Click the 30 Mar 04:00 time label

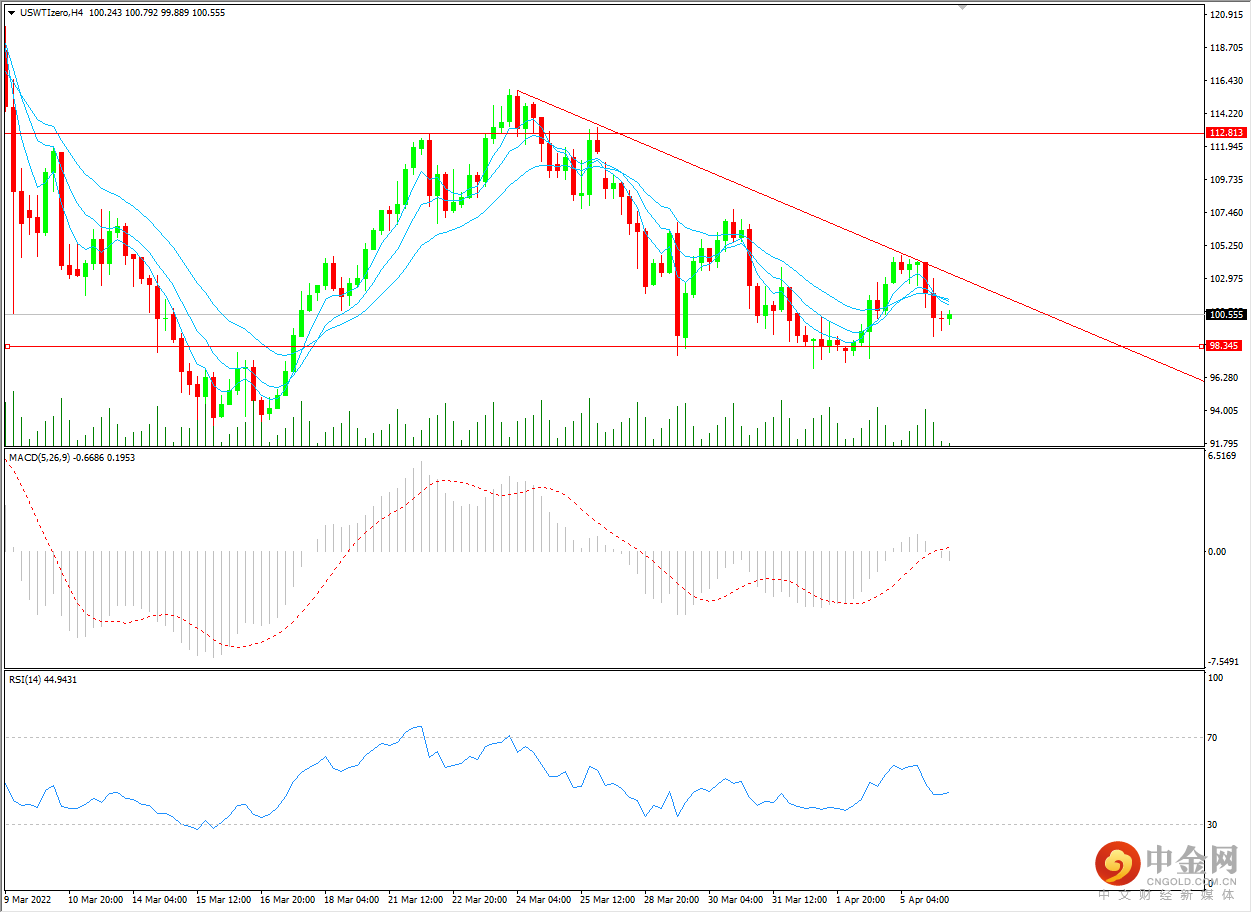point(734,900)
